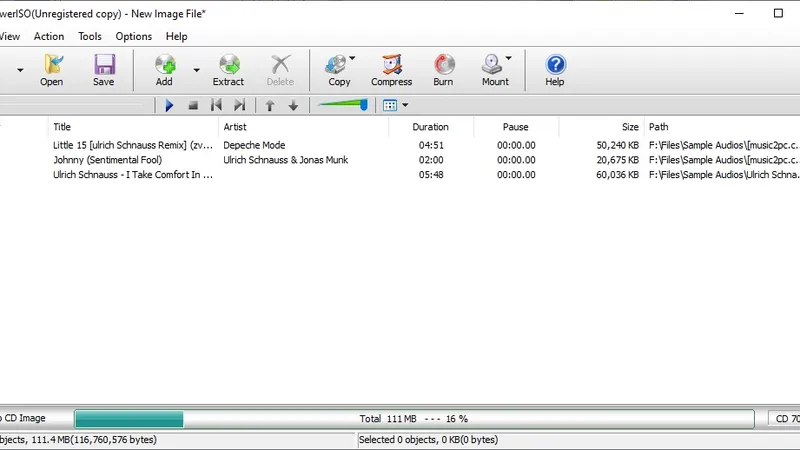Click size 50,240 KB cell
Viewport: 800px width, 450px height.
coord(617,145)
